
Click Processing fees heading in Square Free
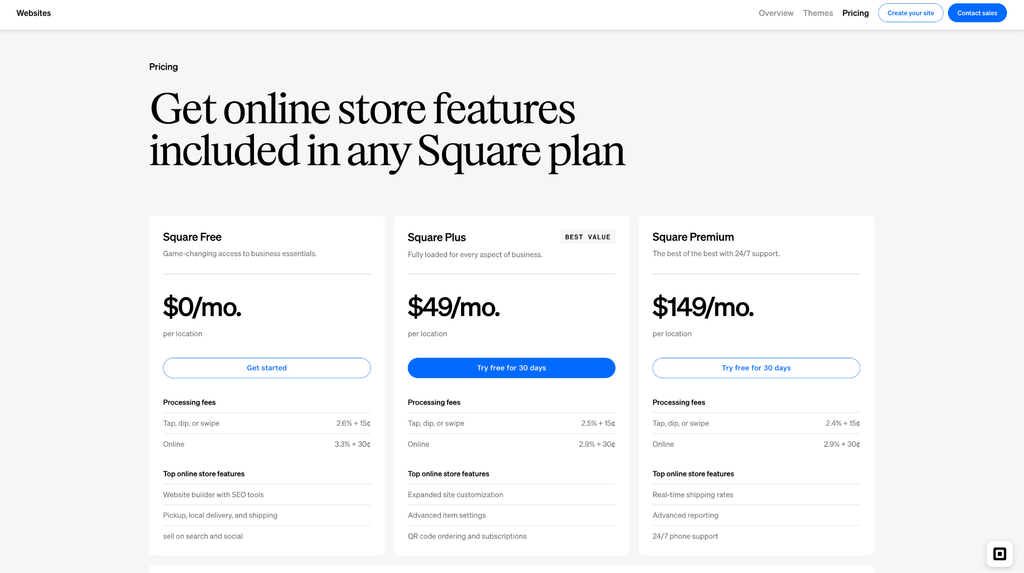(189, 402)
